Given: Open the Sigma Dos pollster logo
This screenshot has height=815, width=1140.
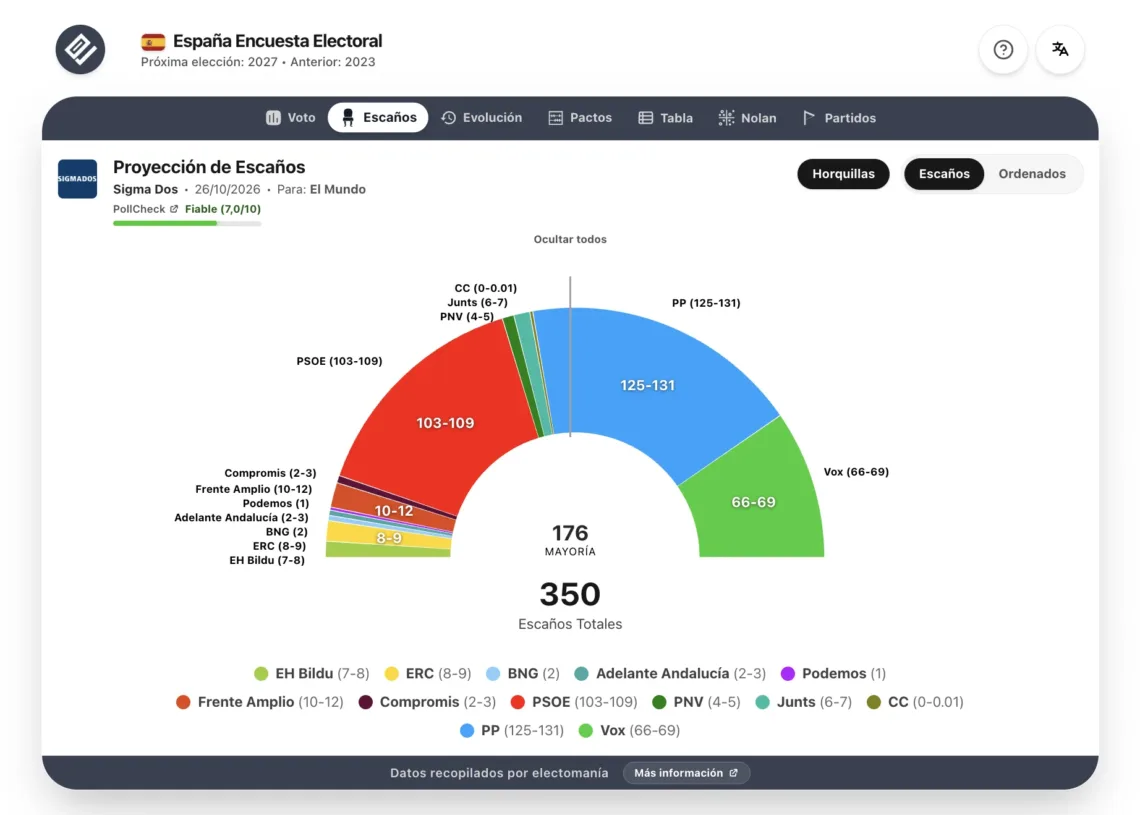Looking at the screenshot, I should point(77,179).
